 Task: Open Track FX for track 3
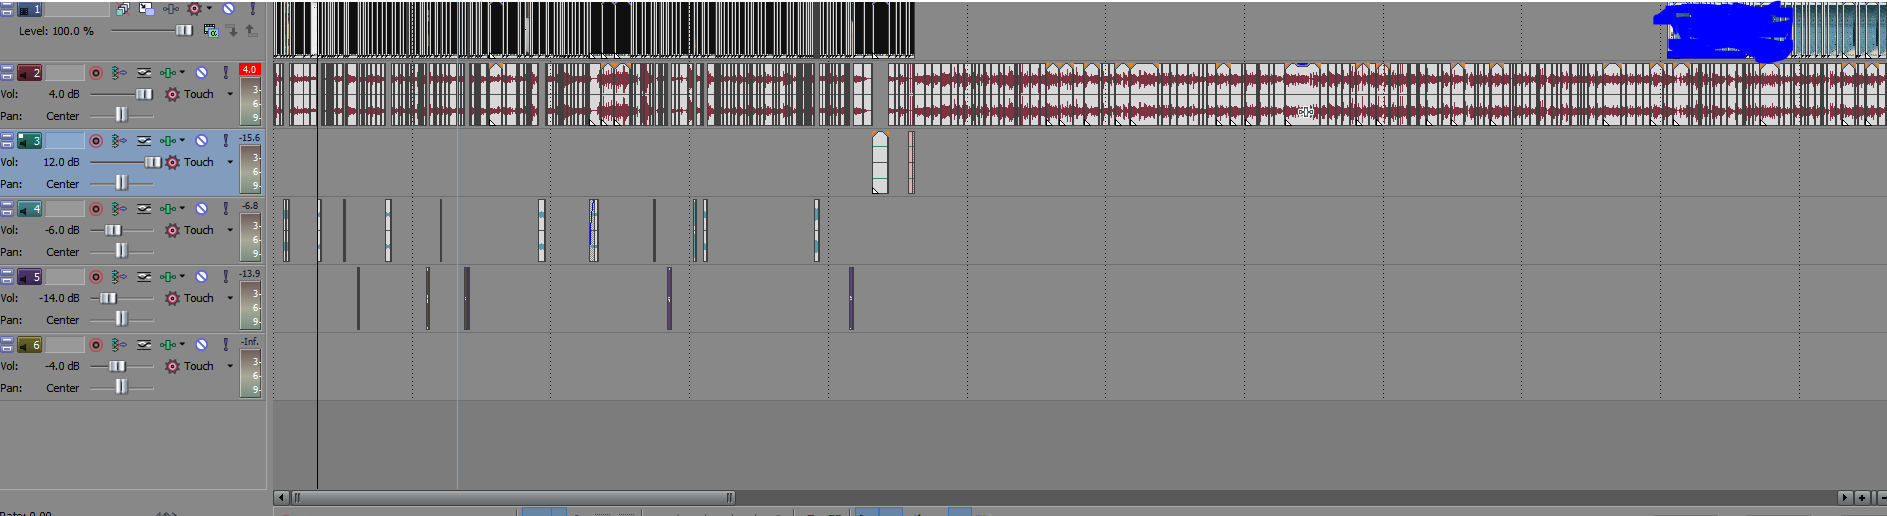pyautogui.click(x=168, y=141)
